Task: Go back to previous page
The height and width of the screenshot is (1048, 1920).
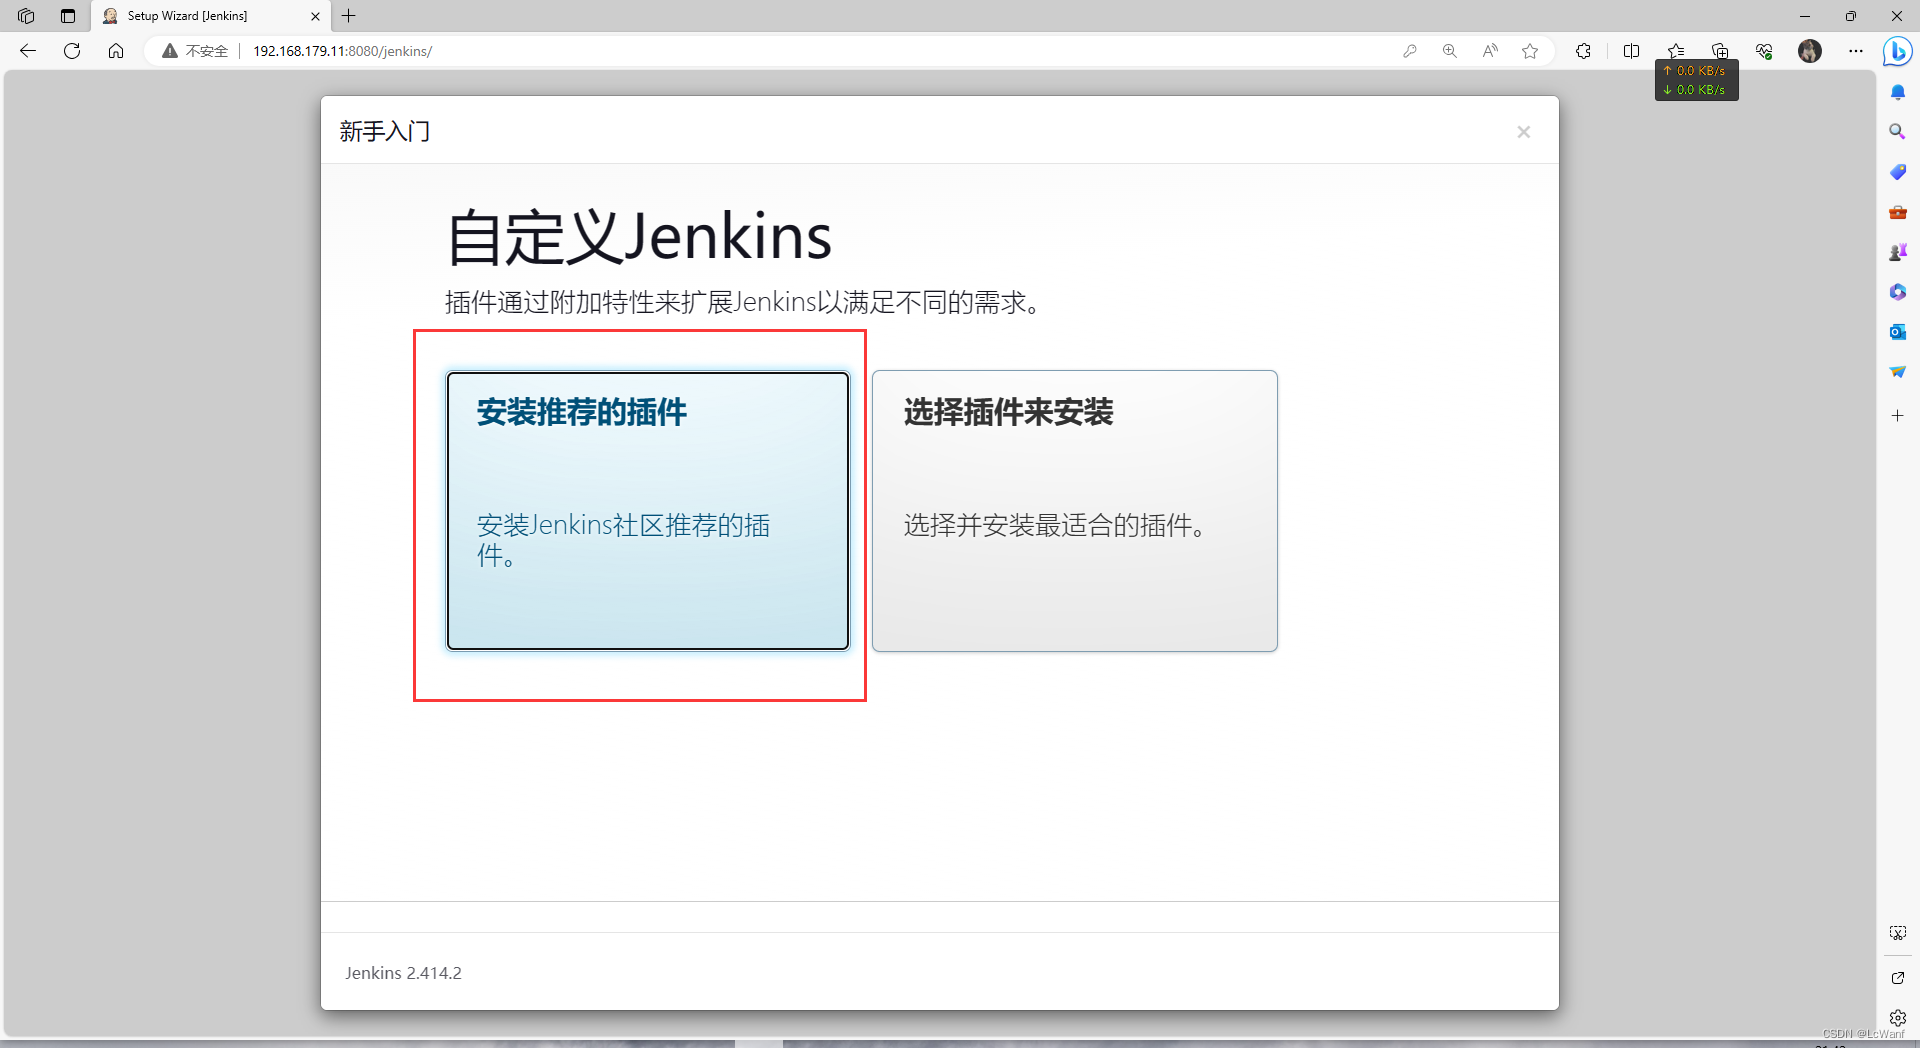Action: (28, 51)
